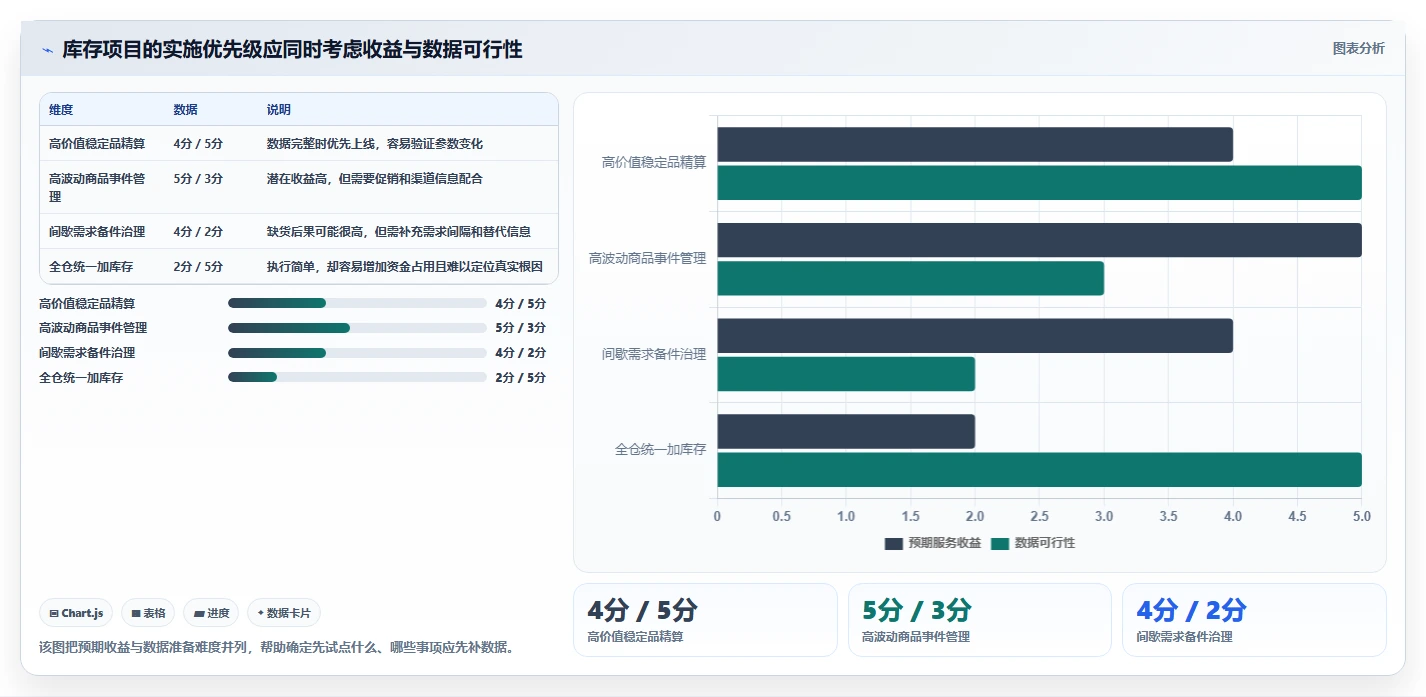Click the chart axis label 全仓统一加库存
This screenshot has width=1426, height=697.
pos(660,450)
